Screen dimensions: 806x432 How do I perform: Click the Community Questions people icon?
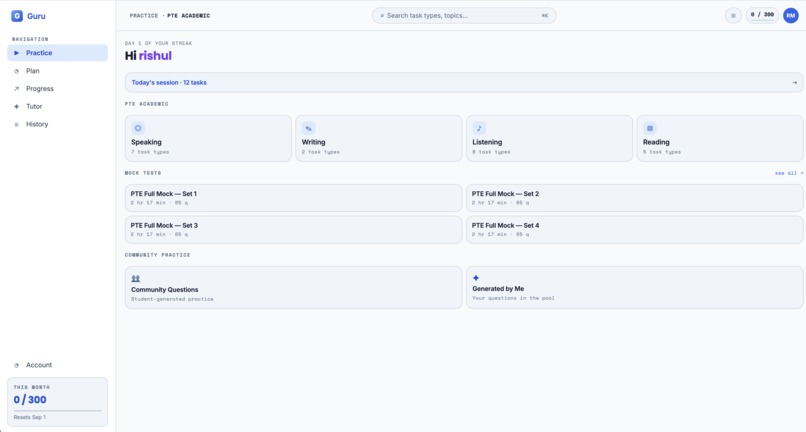tap(136, 278)
